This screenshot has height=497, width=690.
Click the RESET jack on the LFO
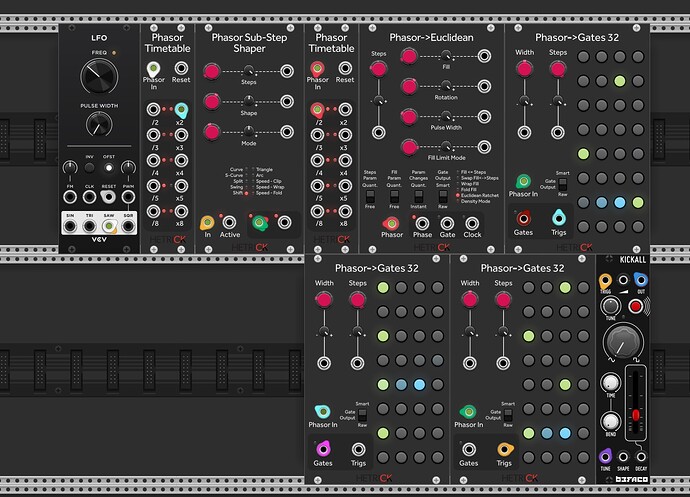(x=108, y=197)
